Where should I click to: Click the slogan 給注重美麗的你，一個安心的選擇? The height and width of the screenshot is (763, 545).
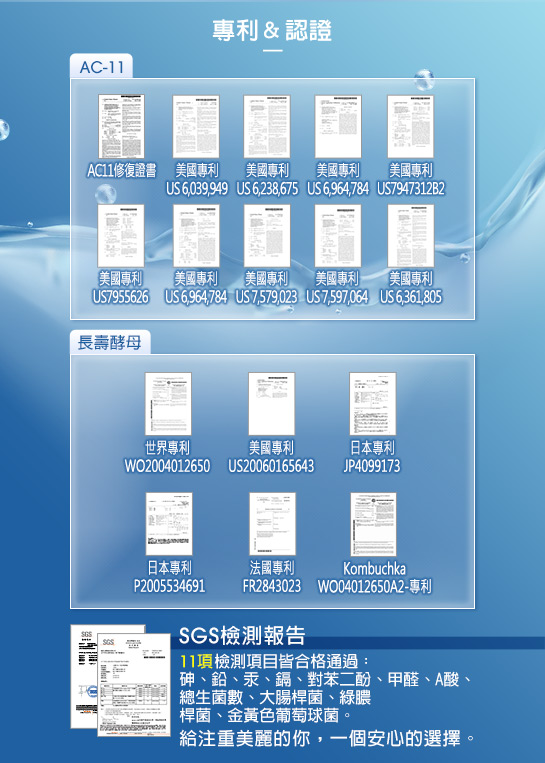[x=326, y=738]
